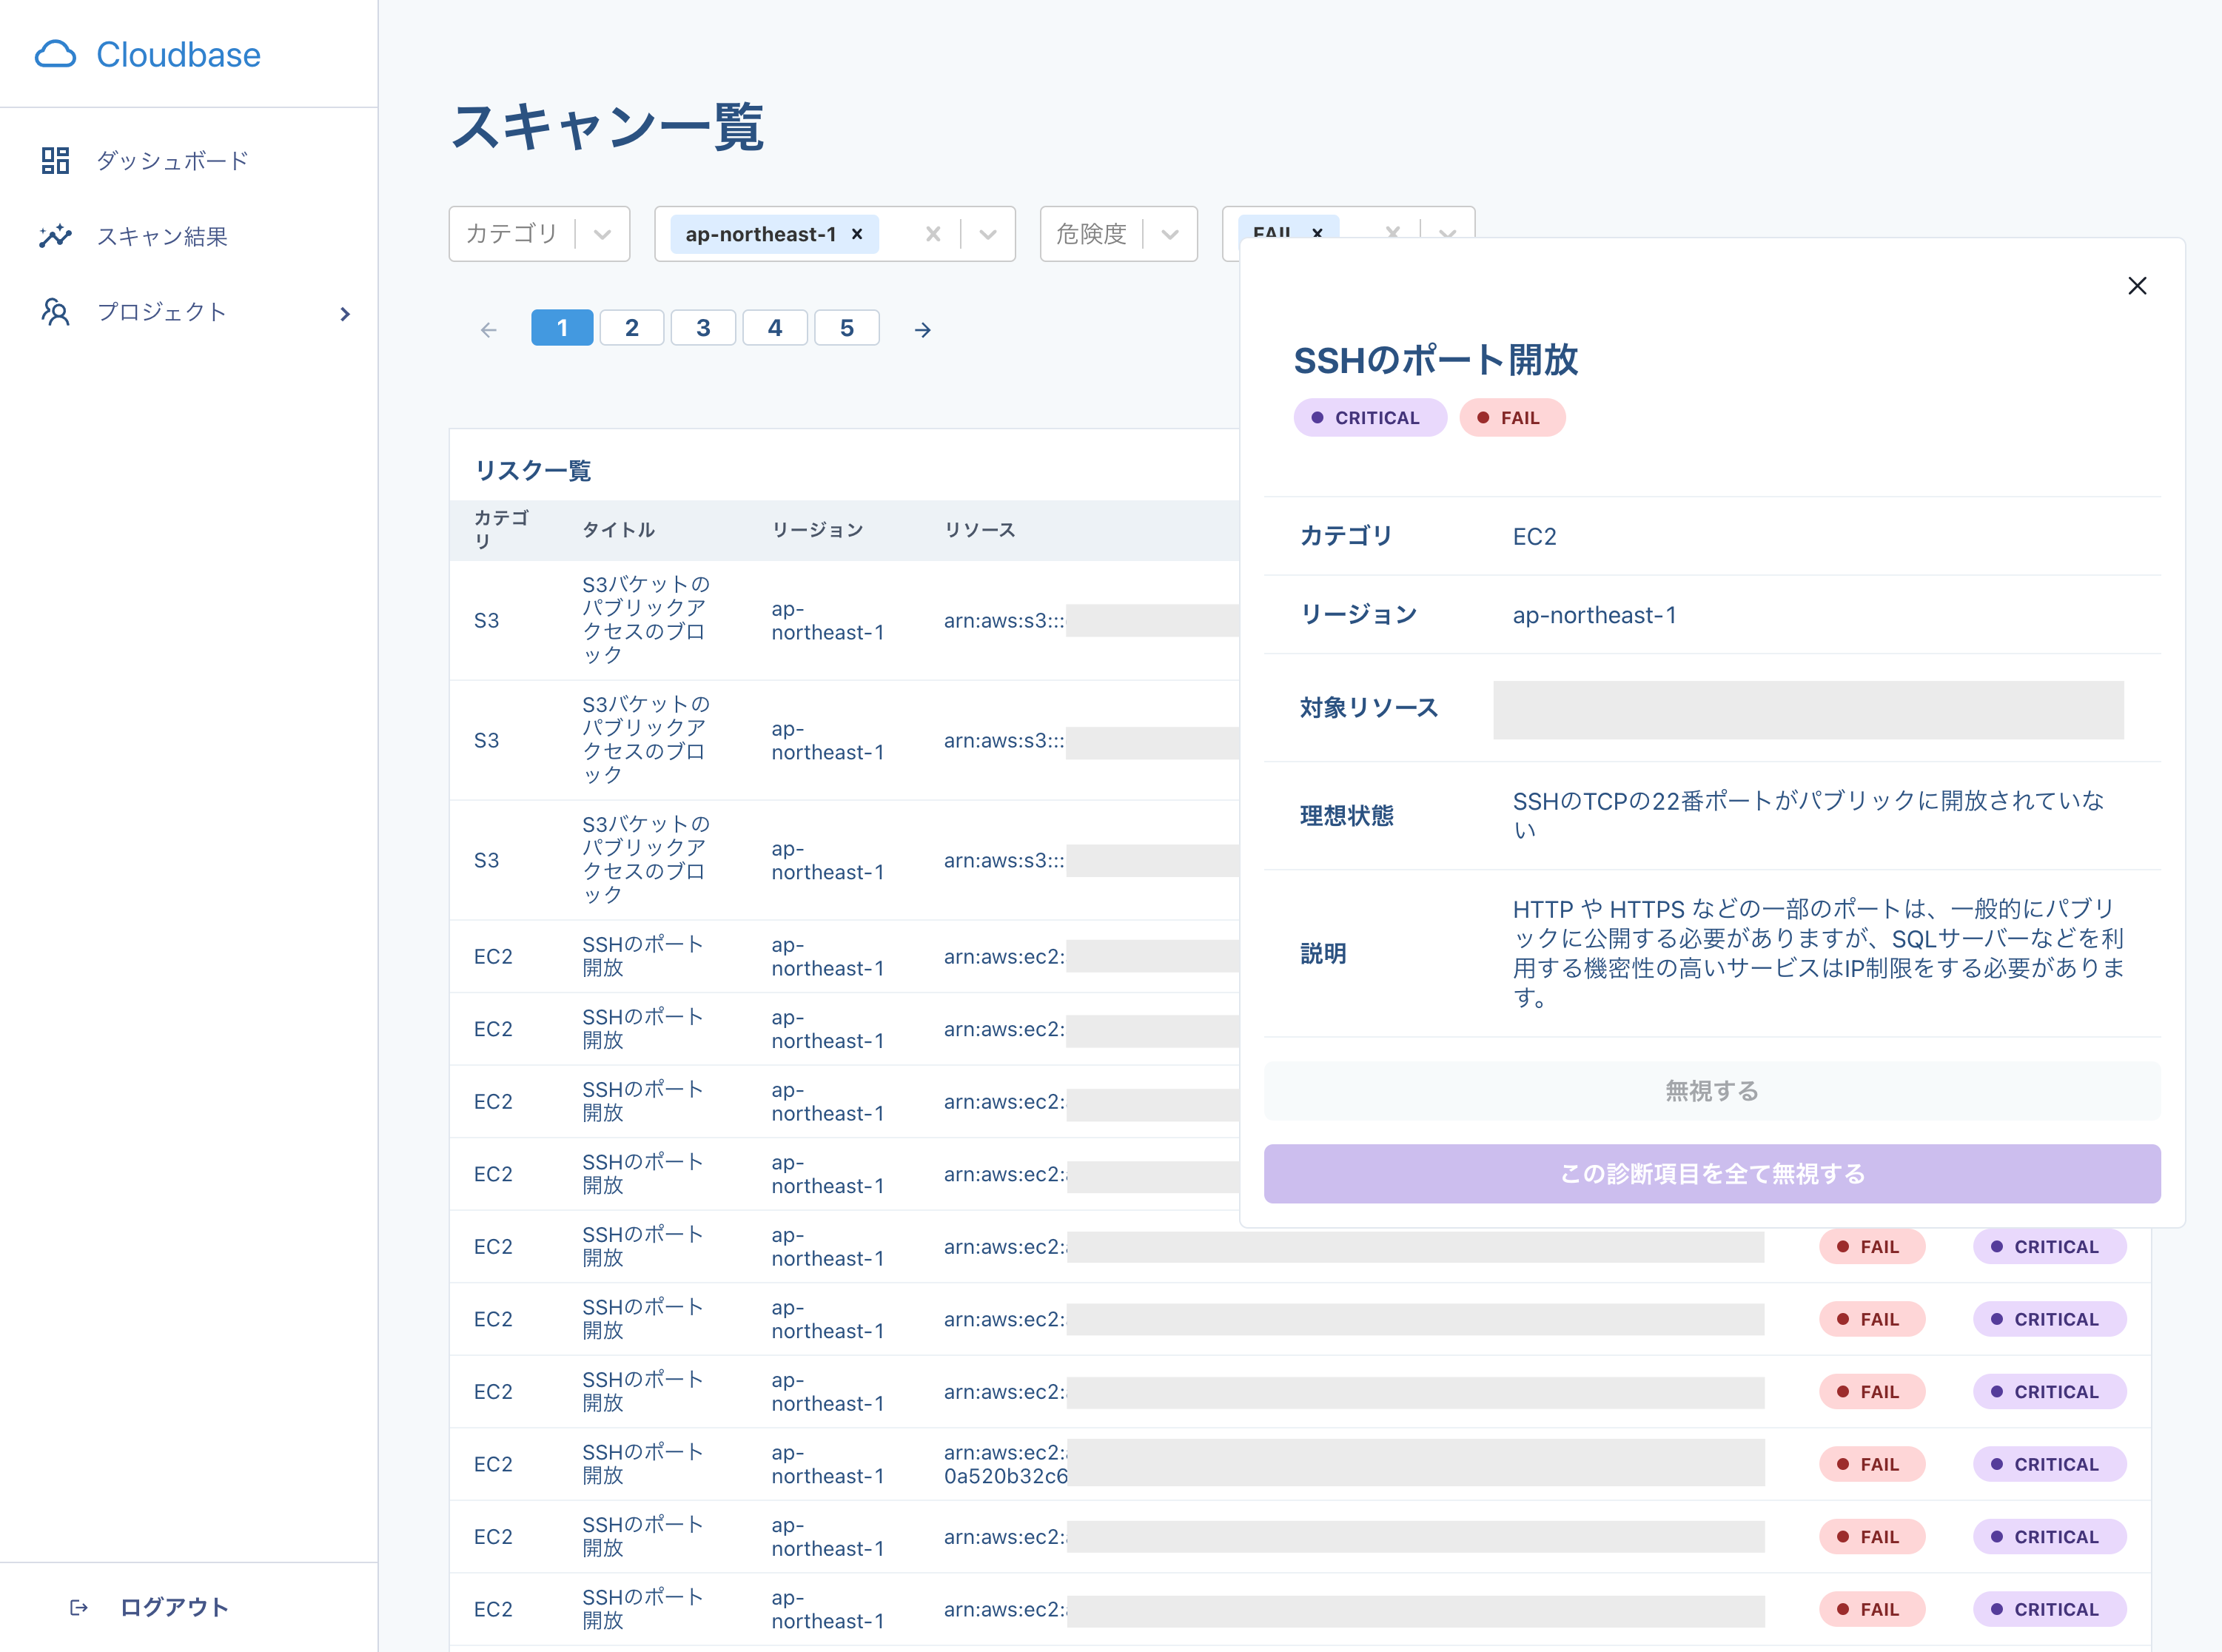Go to next page arrow

pos(922,329)
